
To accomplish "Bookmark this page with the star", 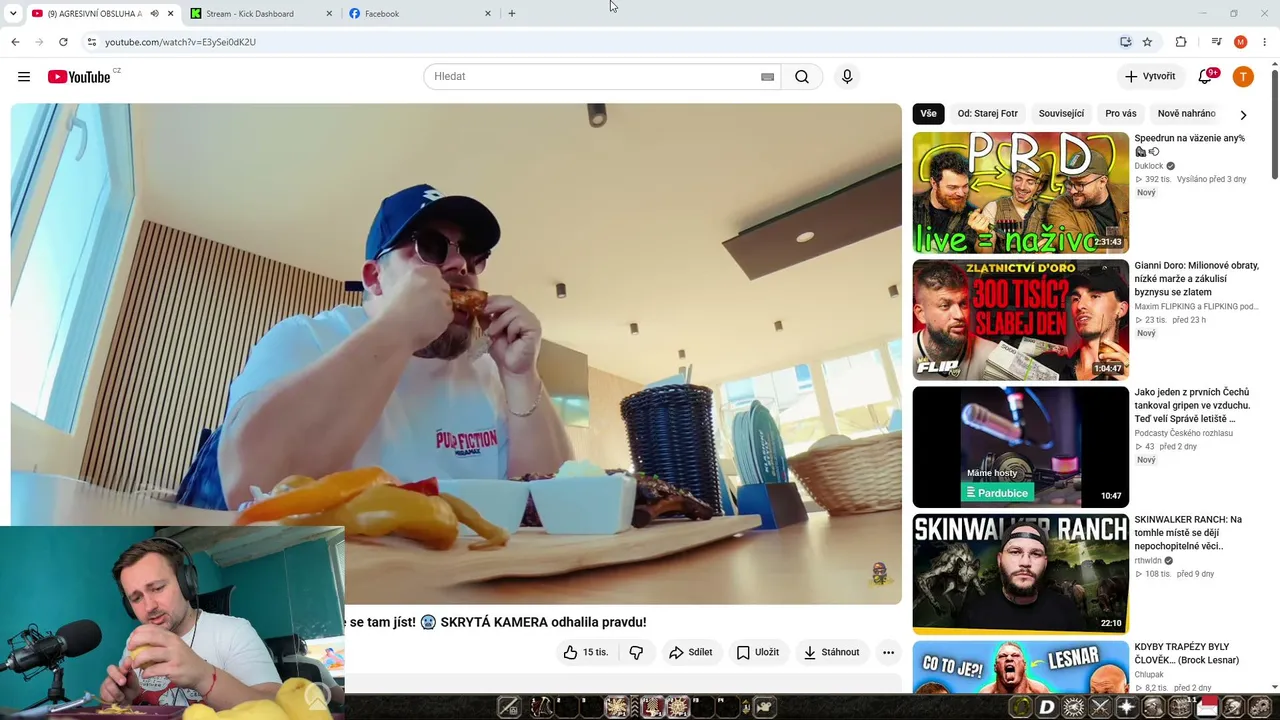I will click(x=1147, y=42).
